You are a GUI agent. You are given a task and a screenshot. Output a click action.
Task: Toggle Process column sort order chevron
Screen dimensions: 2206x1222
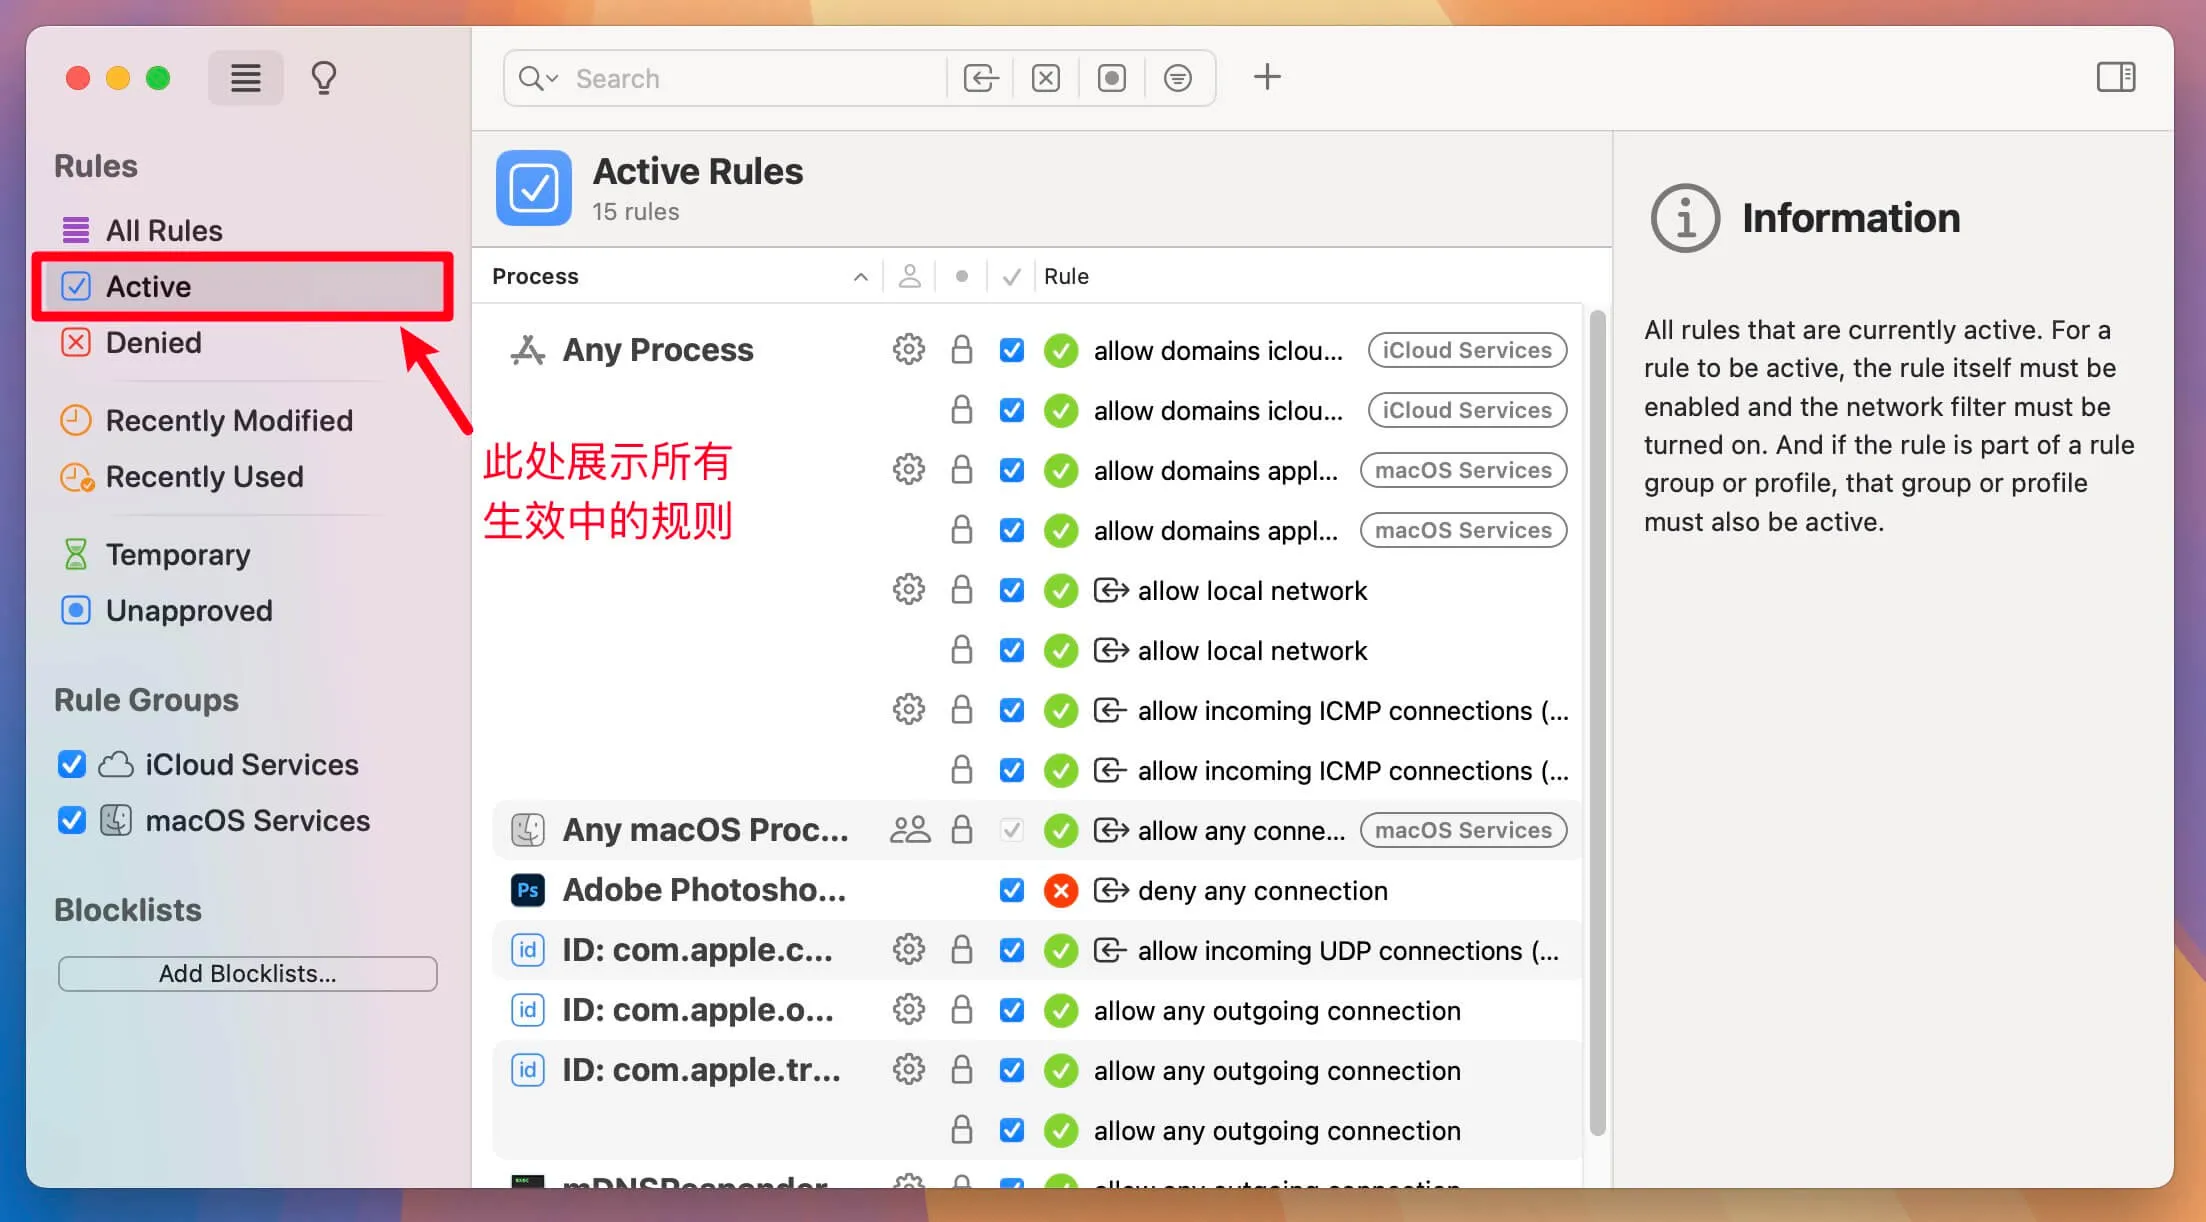point(860,277)
